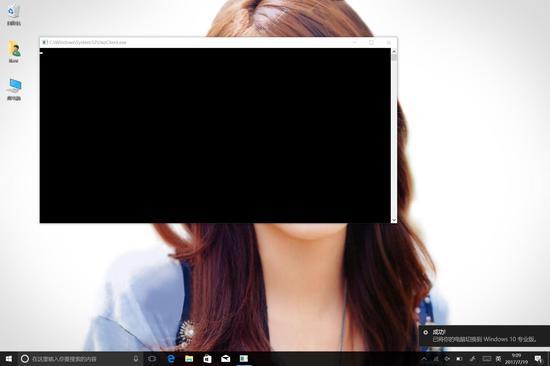550x366 pixels.
Task: Show hidden system tray icons
Action: pyautogui.click(x=424, y=359)
